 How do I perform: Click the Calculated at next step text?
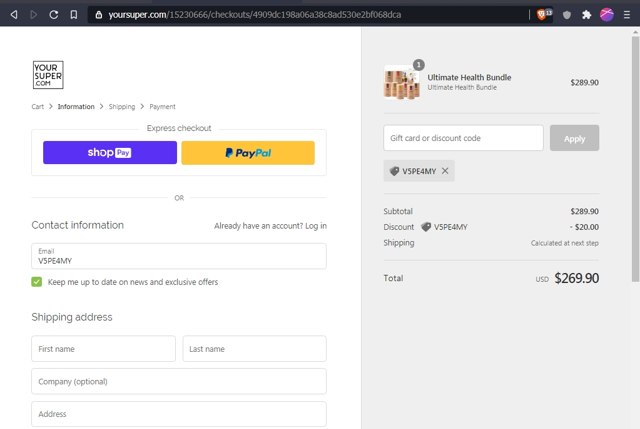564,243
